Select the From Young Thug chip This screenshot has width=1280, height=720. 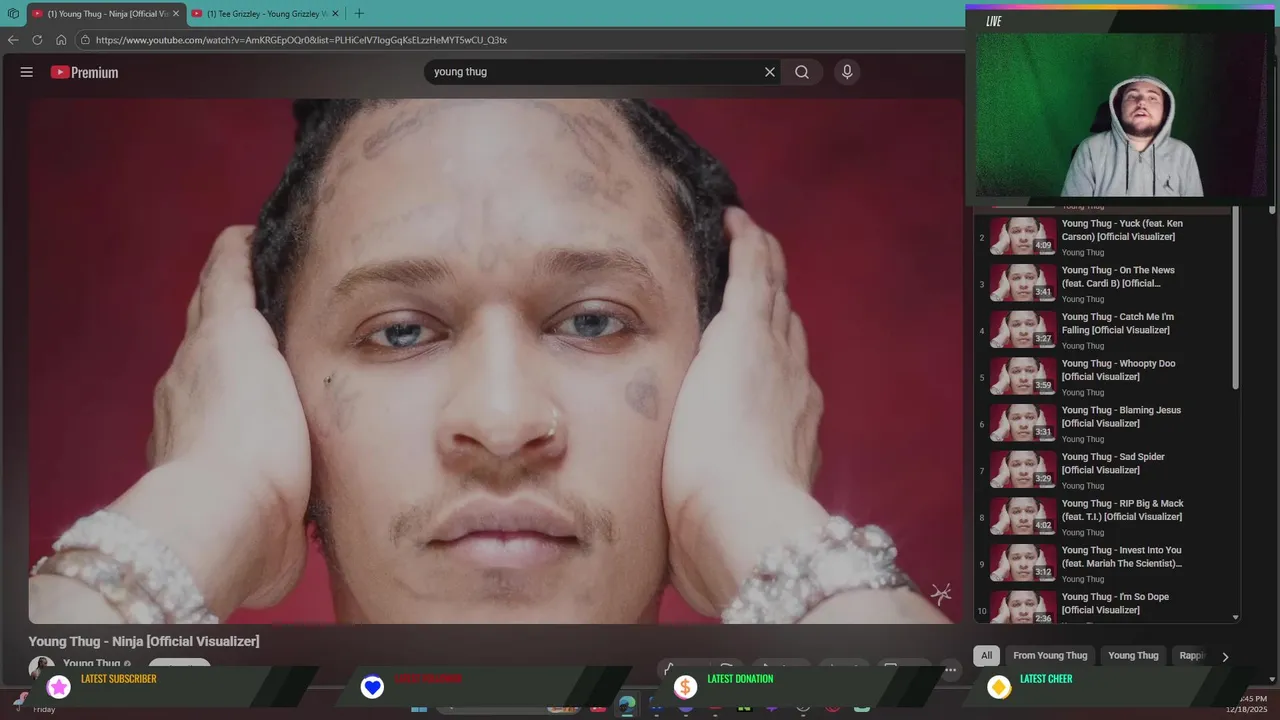click(x=1050, y=656)
